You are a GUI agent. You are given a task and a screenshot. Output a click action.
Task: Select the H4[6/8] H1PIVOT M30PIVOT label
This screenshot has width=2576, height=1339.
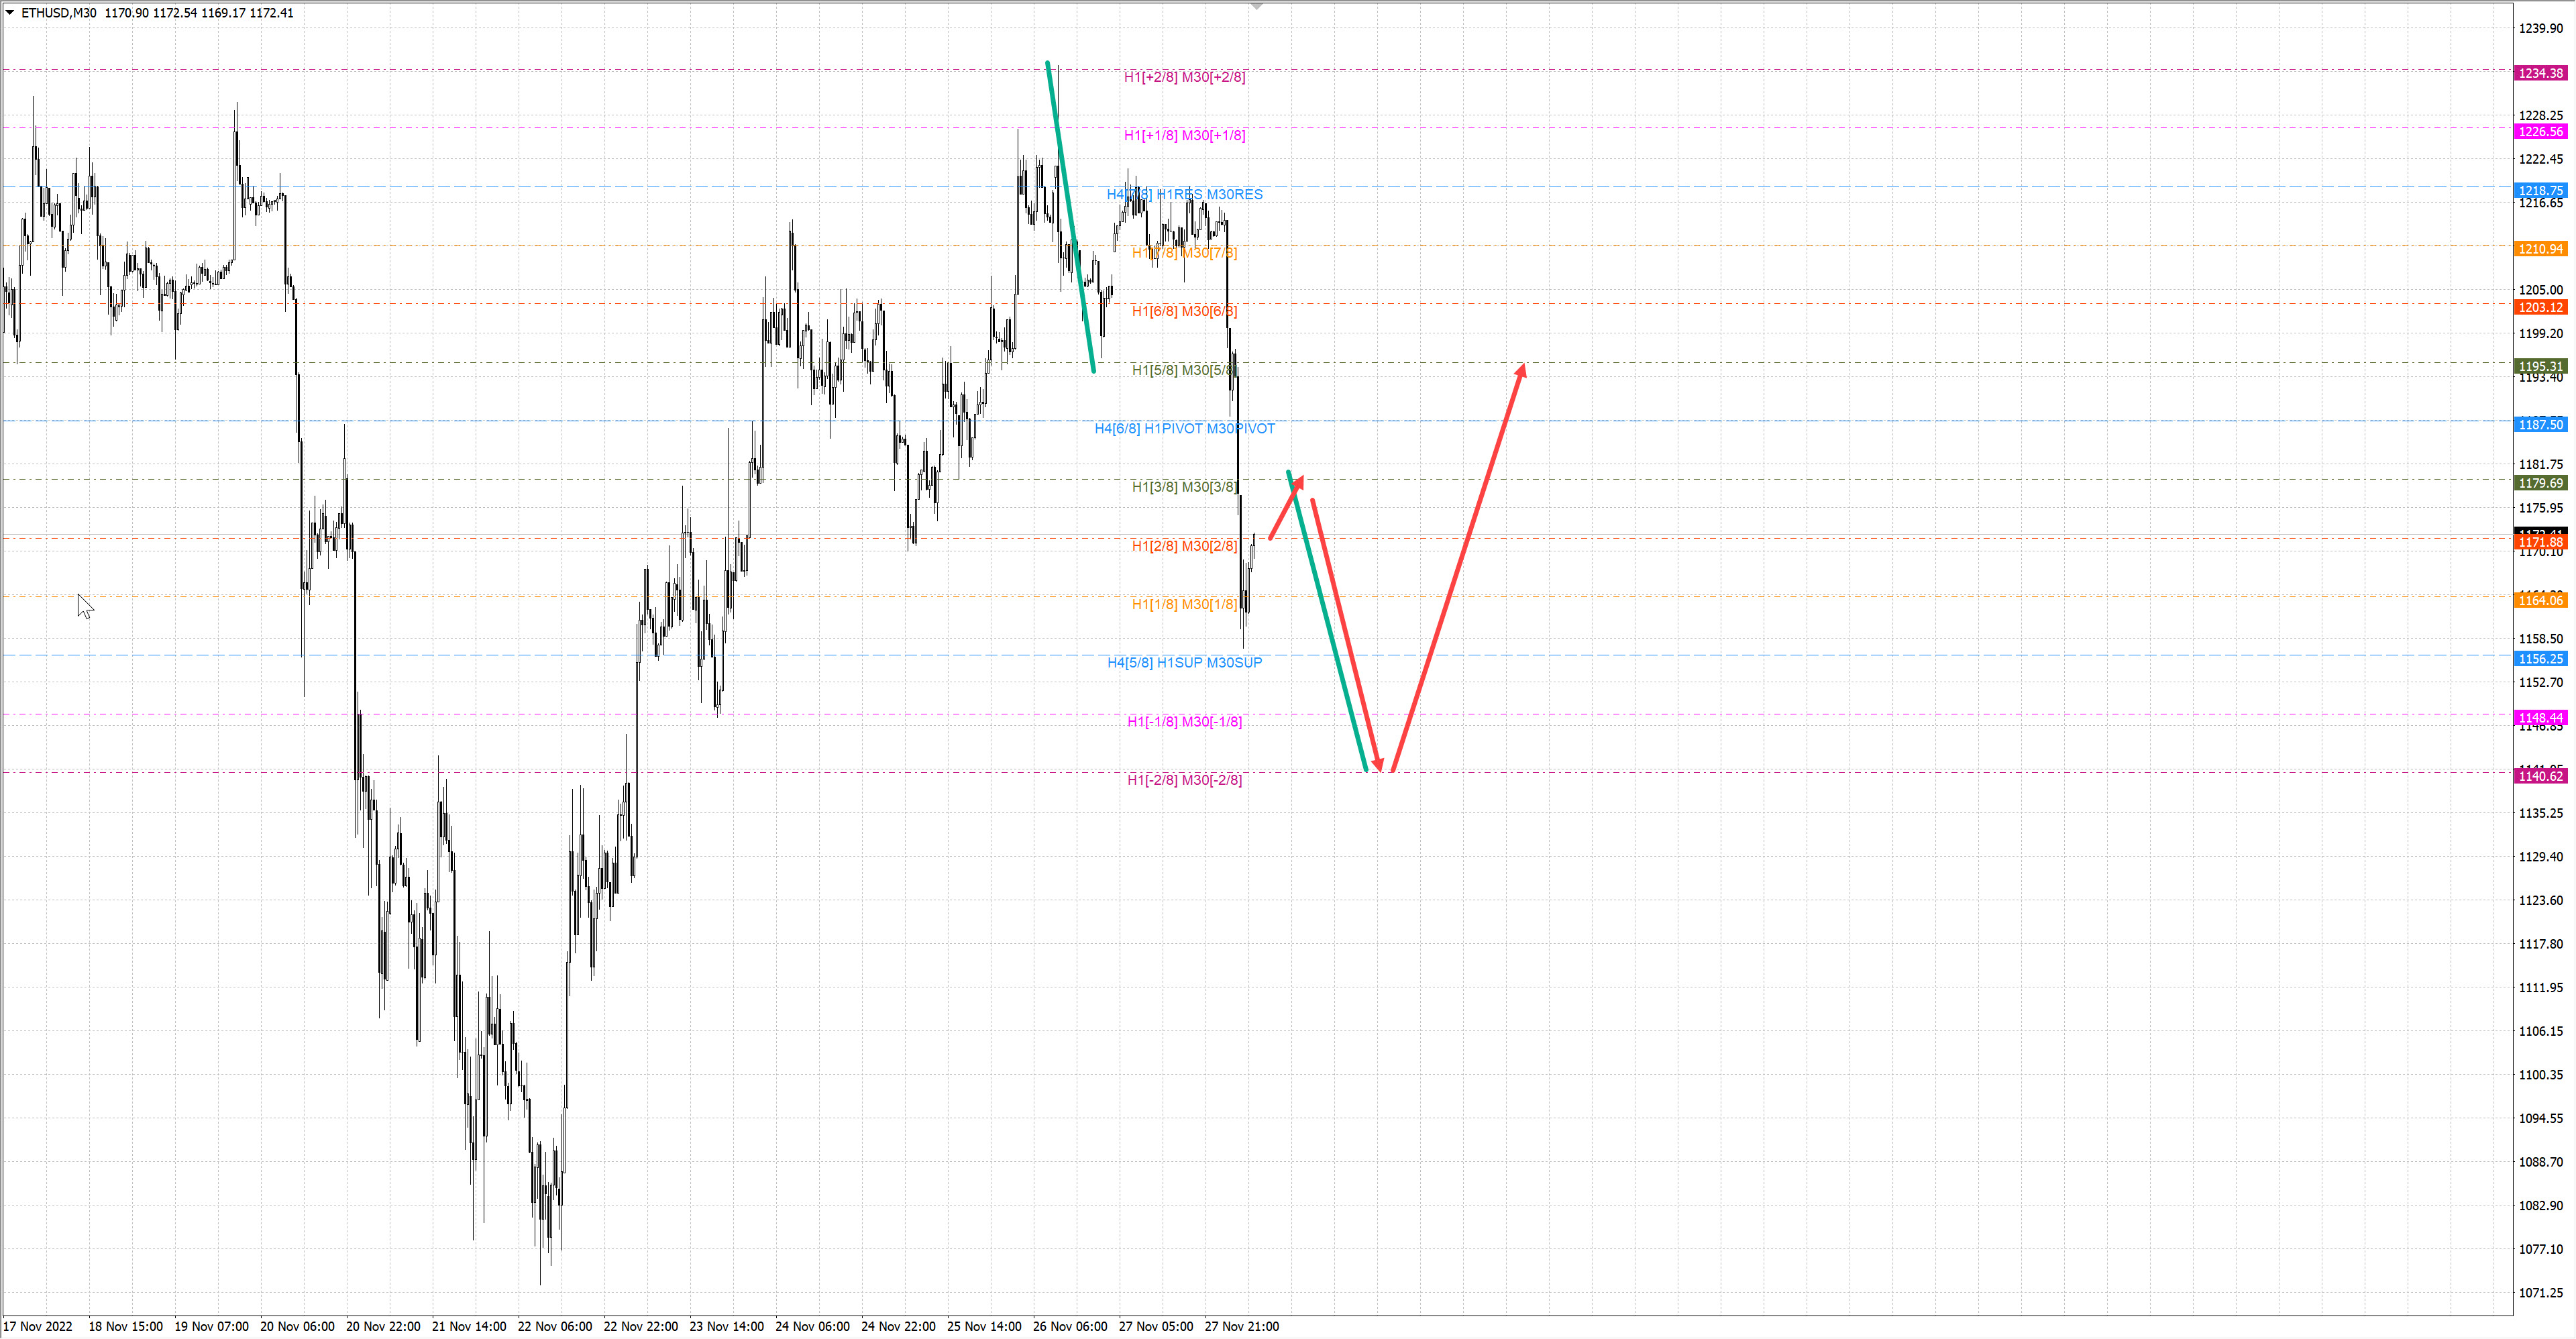(x=1184, y=428)
